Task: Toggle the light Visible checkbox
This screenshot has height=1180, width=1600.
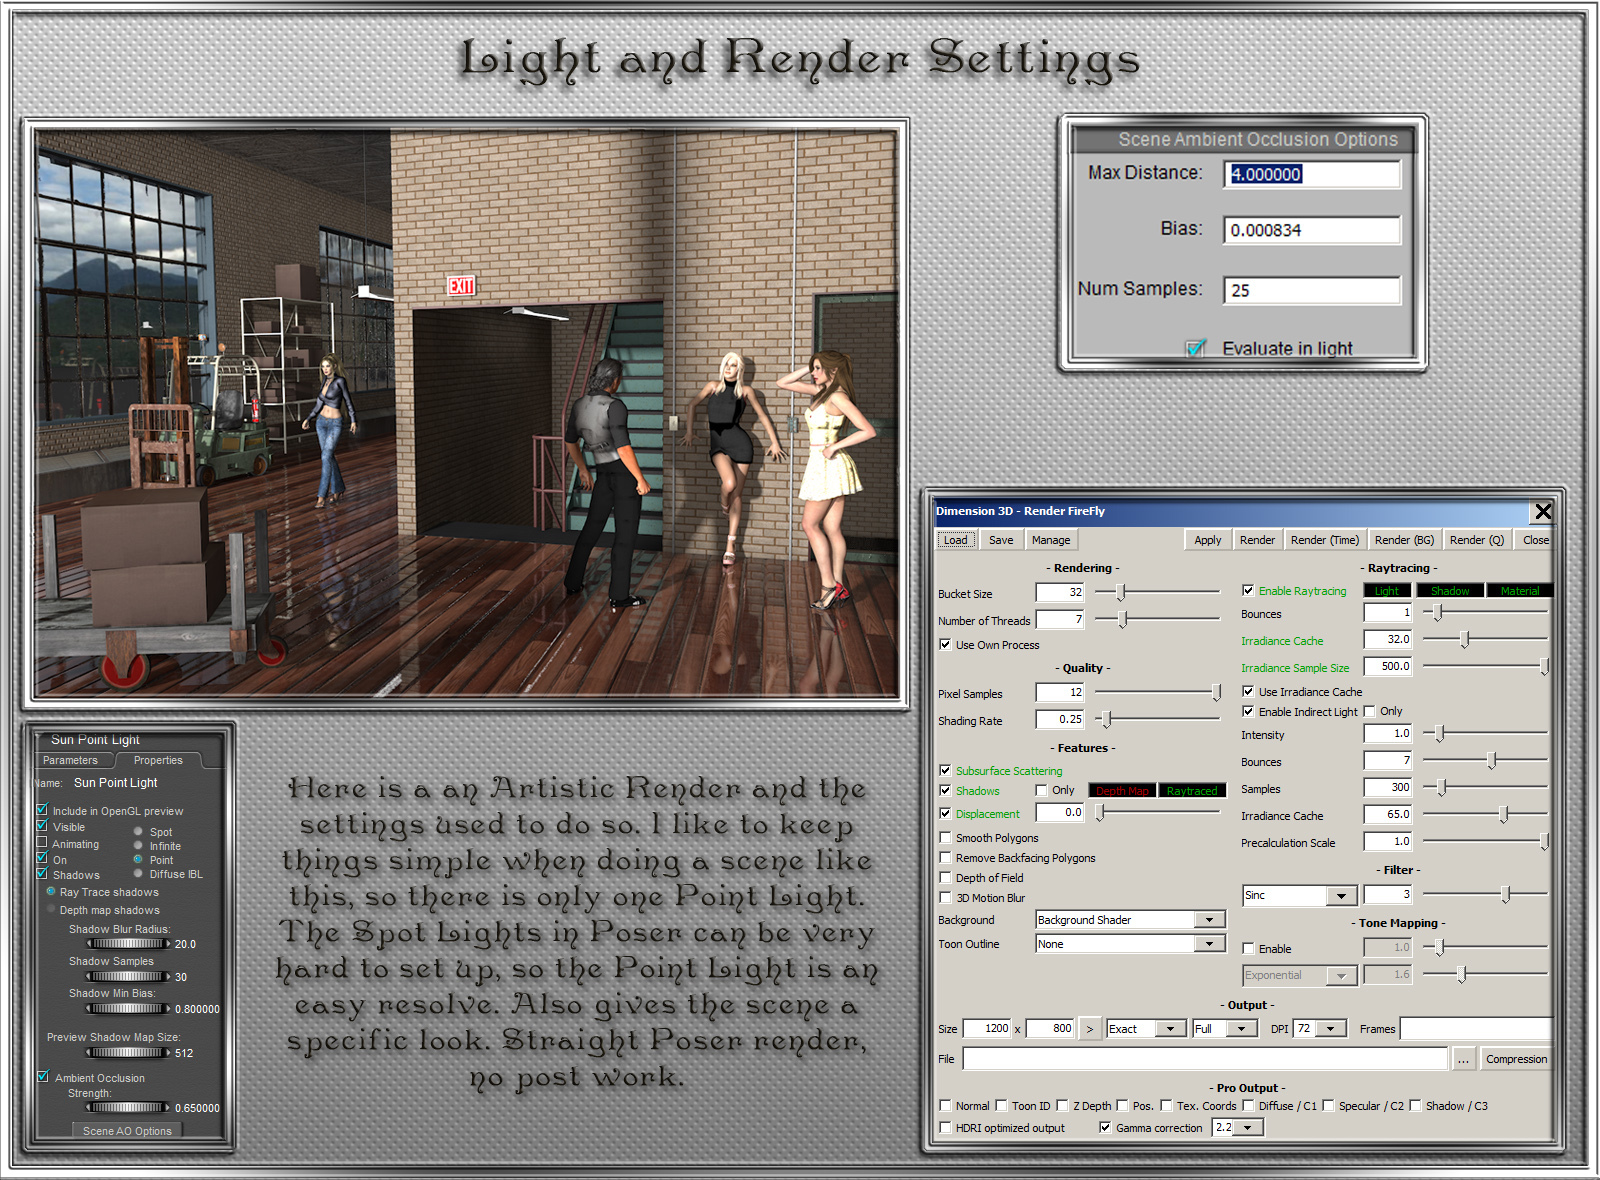Action: click(x=42, y=826)
